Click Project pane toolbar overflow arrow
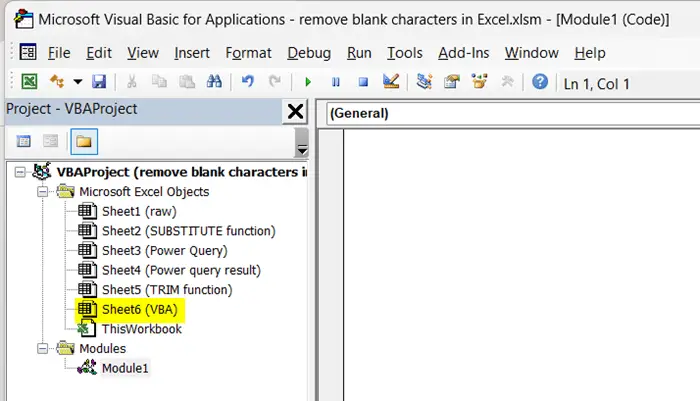 (302, 143)
